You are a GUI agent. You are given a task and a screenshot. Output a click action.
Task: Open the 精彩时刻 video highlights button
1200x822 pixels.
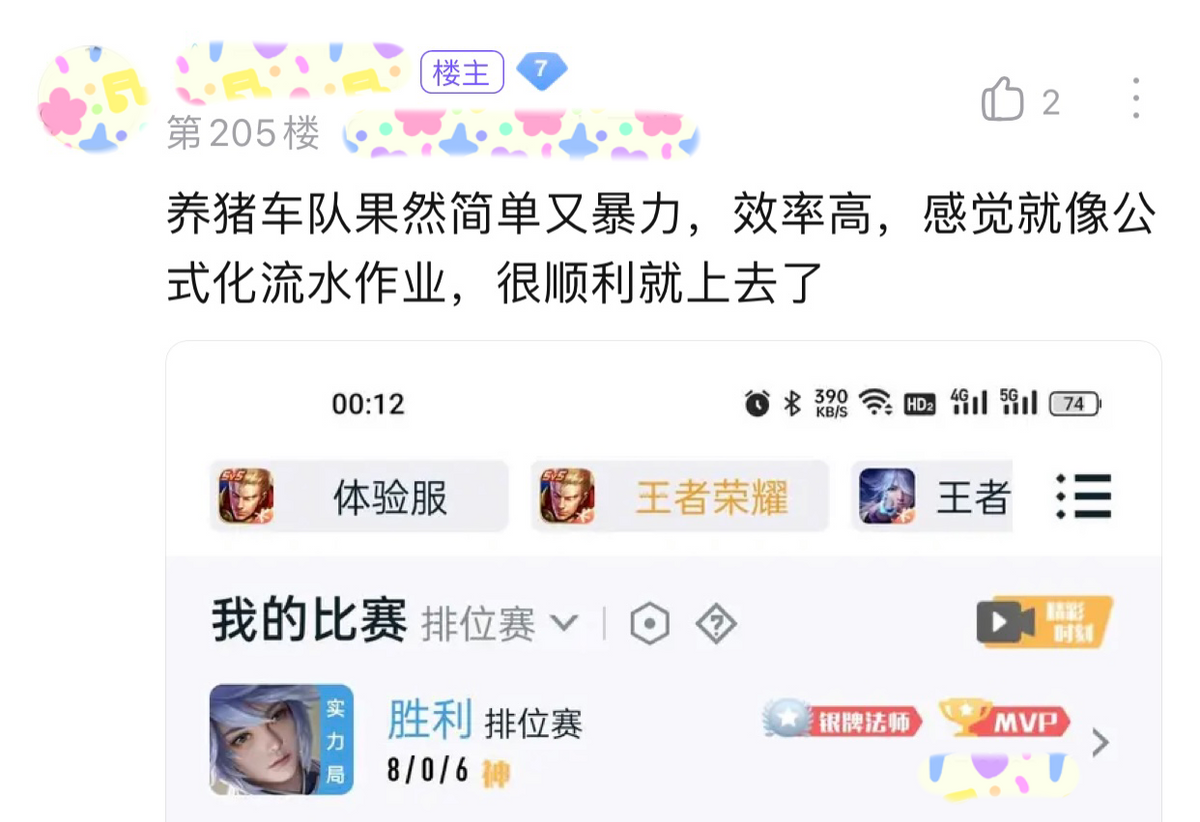(x=1045, y=622)
